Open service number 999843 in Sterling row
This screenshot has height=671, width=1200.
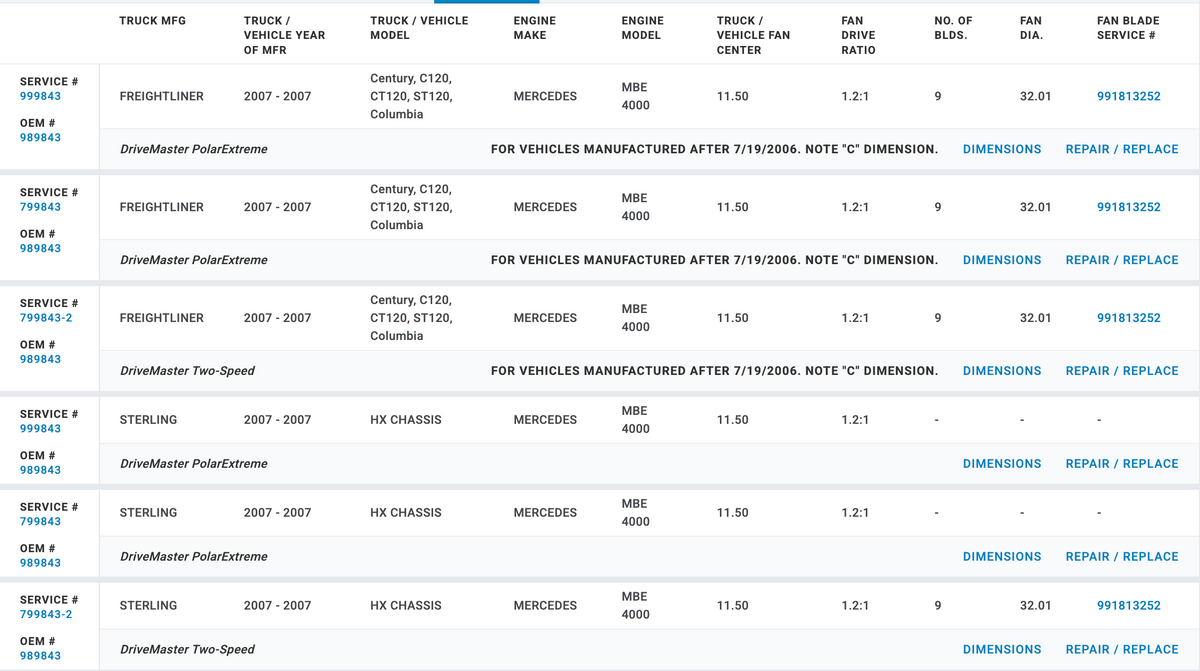[x=40, y=429]
